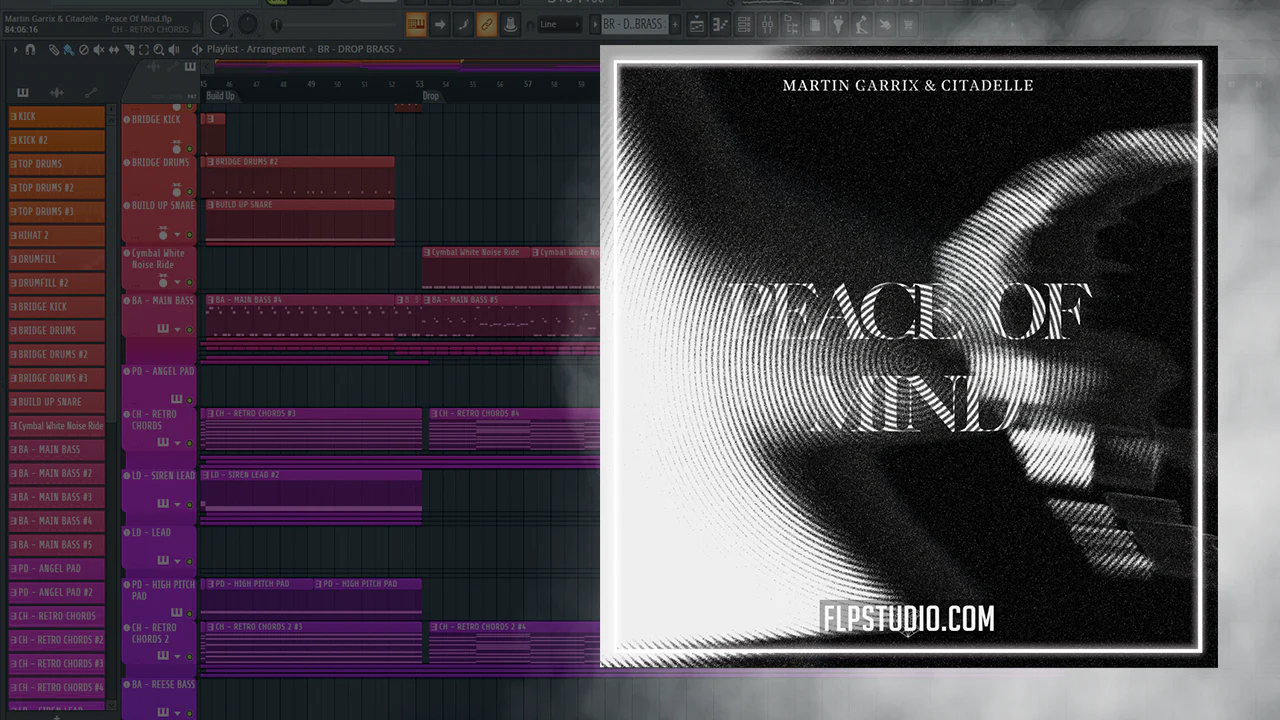Open the Playlist view icon

coord(697,24)
